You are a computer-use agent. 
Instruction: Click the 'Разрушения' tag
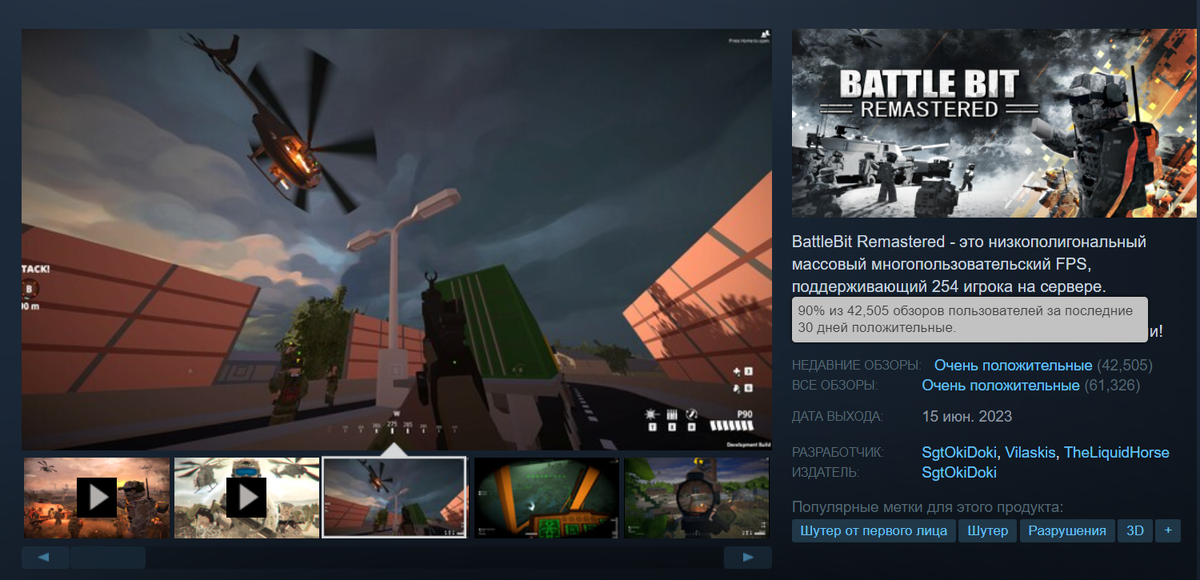pos(1066,531)
